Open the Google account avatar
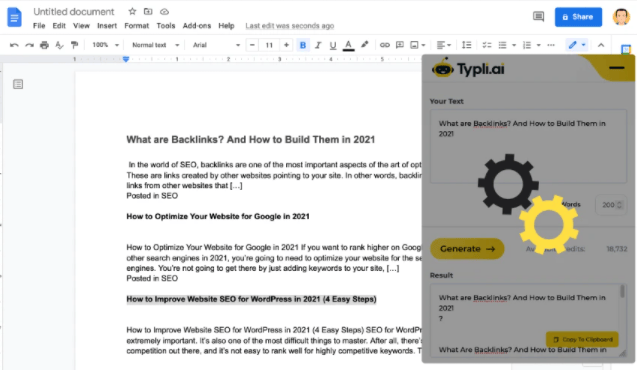 click(621, 17)
